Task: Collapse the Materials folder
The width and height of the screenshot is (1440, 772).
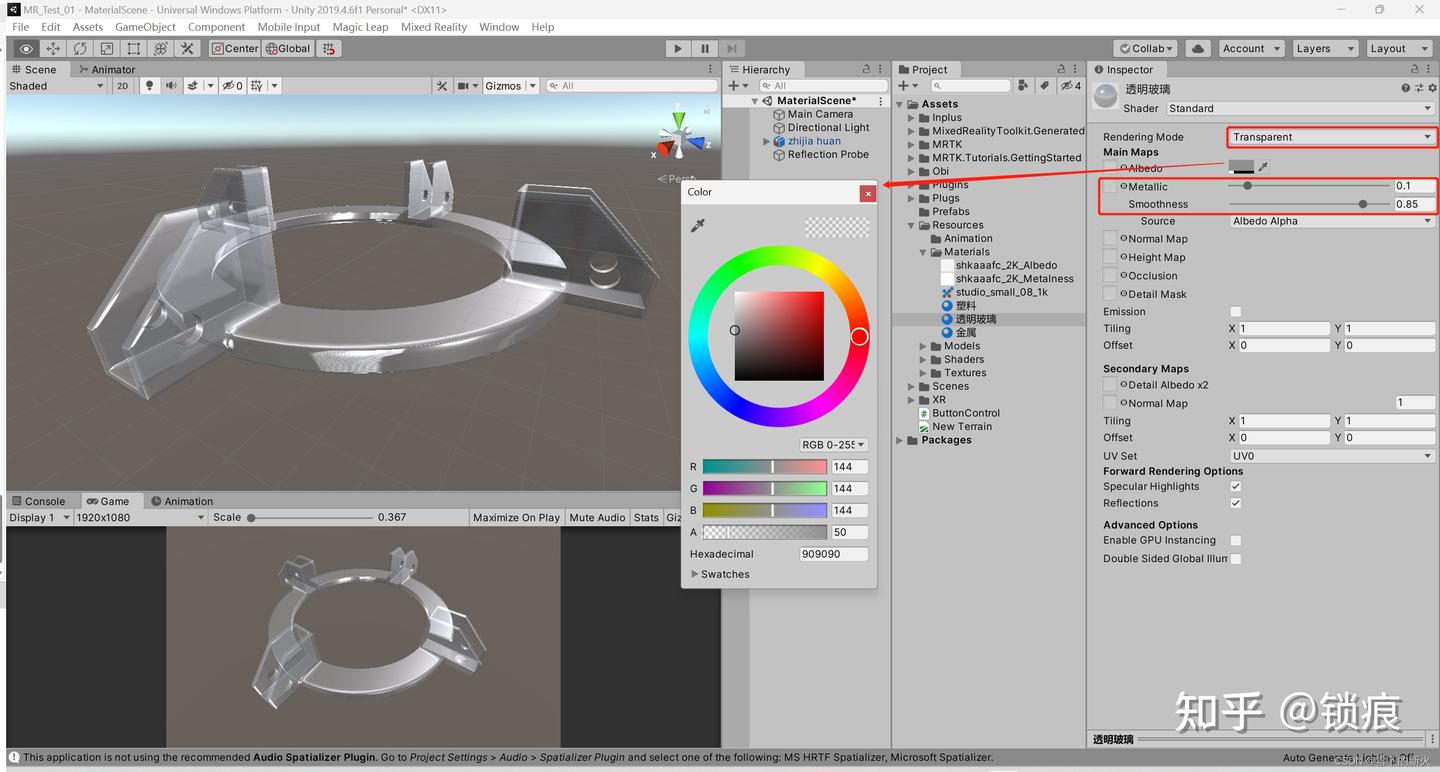Action: 924,252
